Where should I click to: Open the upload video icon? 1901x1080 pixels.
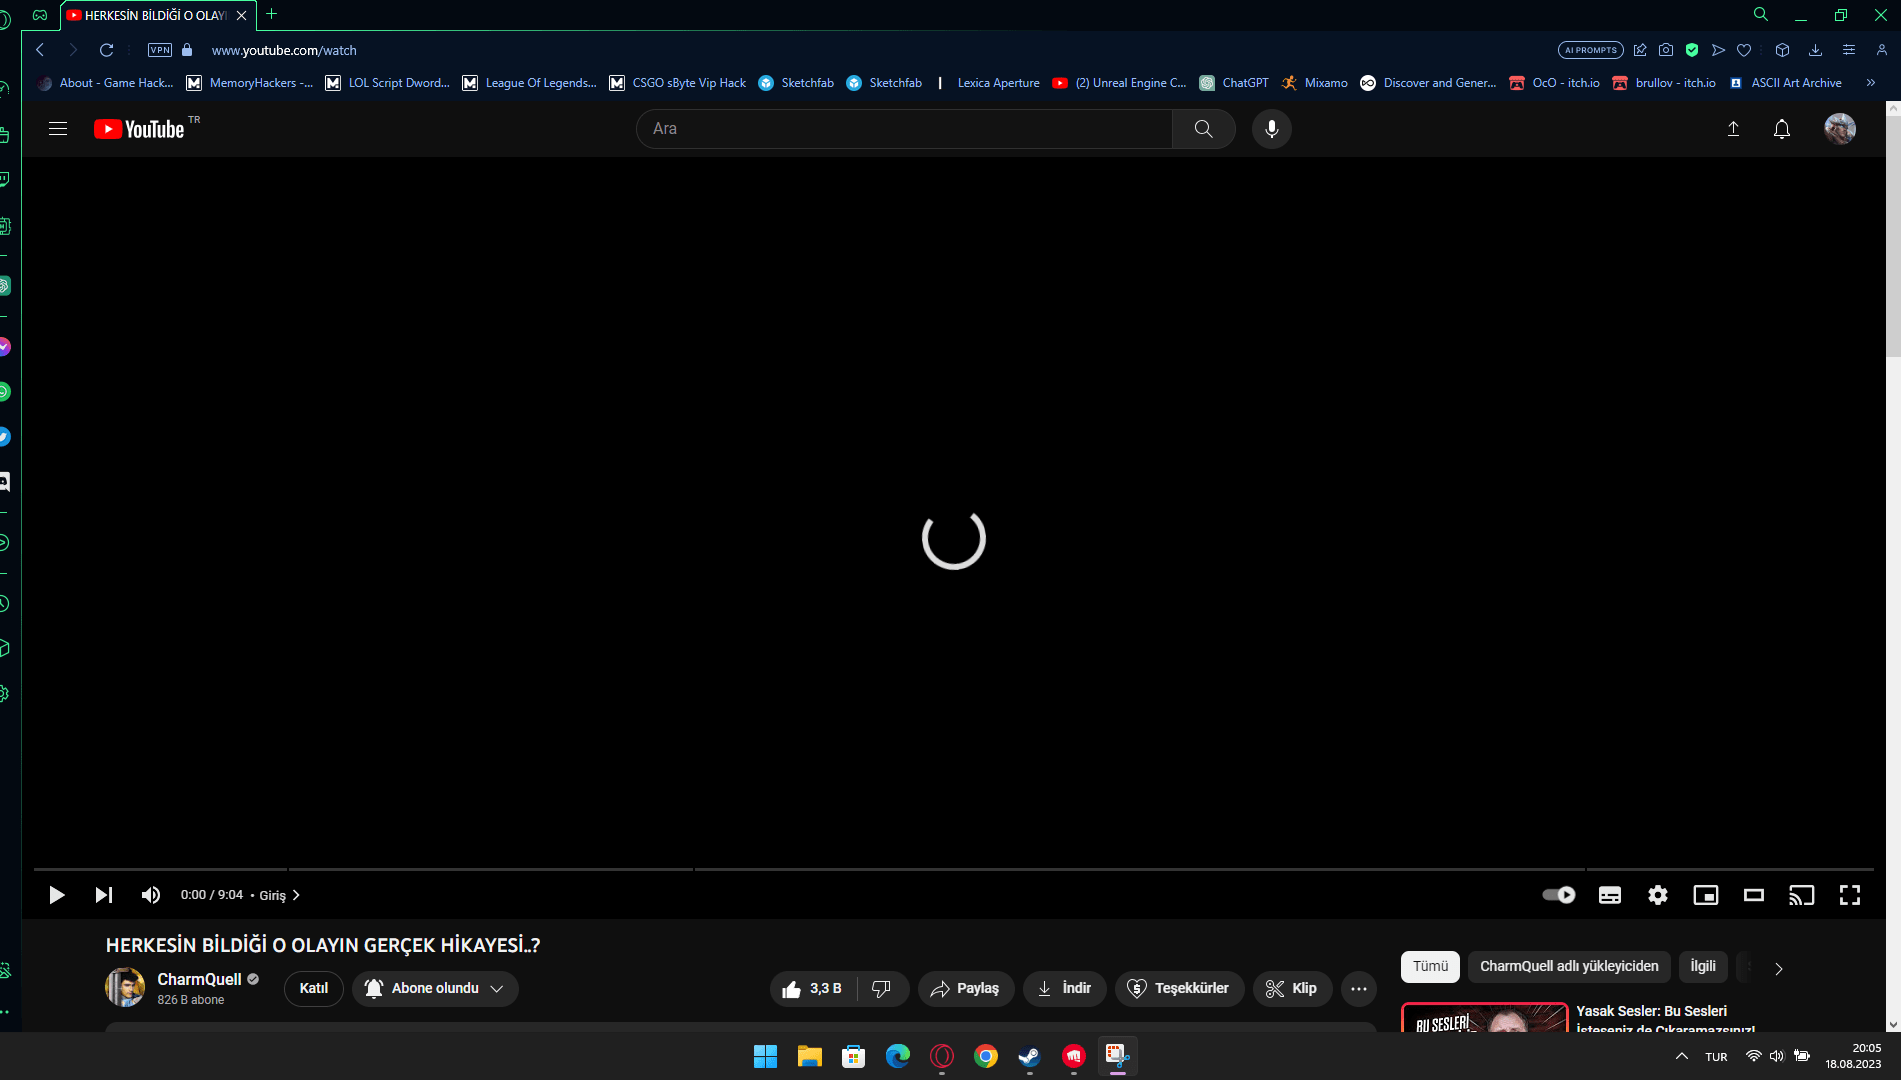[1733, 129]
